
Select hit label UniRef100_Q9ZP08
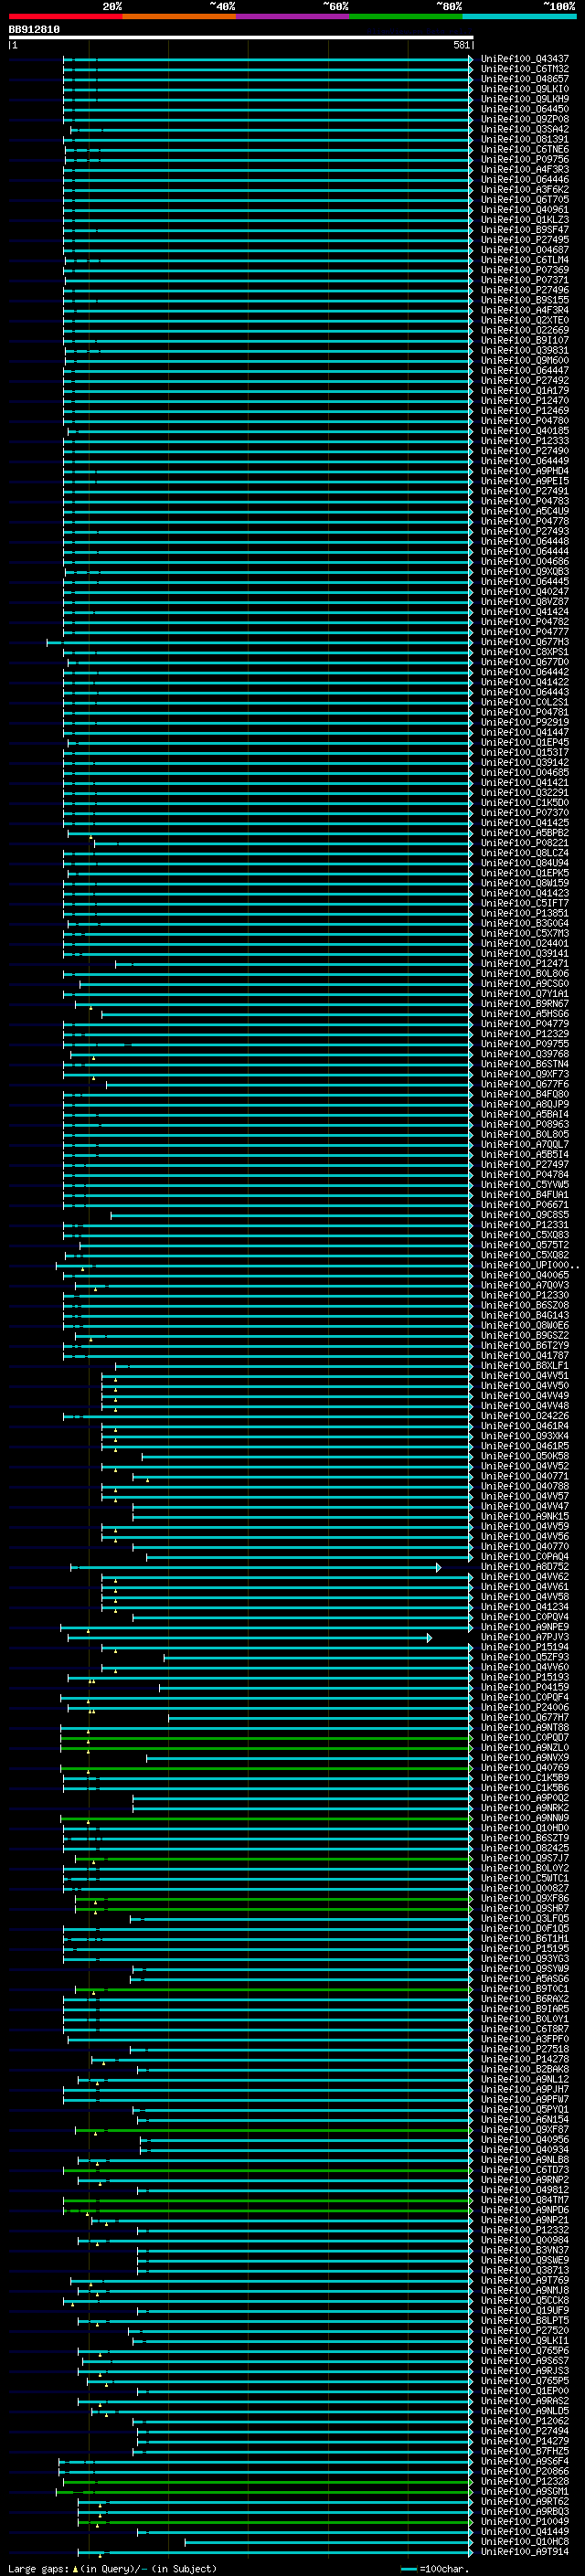point(525,119)
